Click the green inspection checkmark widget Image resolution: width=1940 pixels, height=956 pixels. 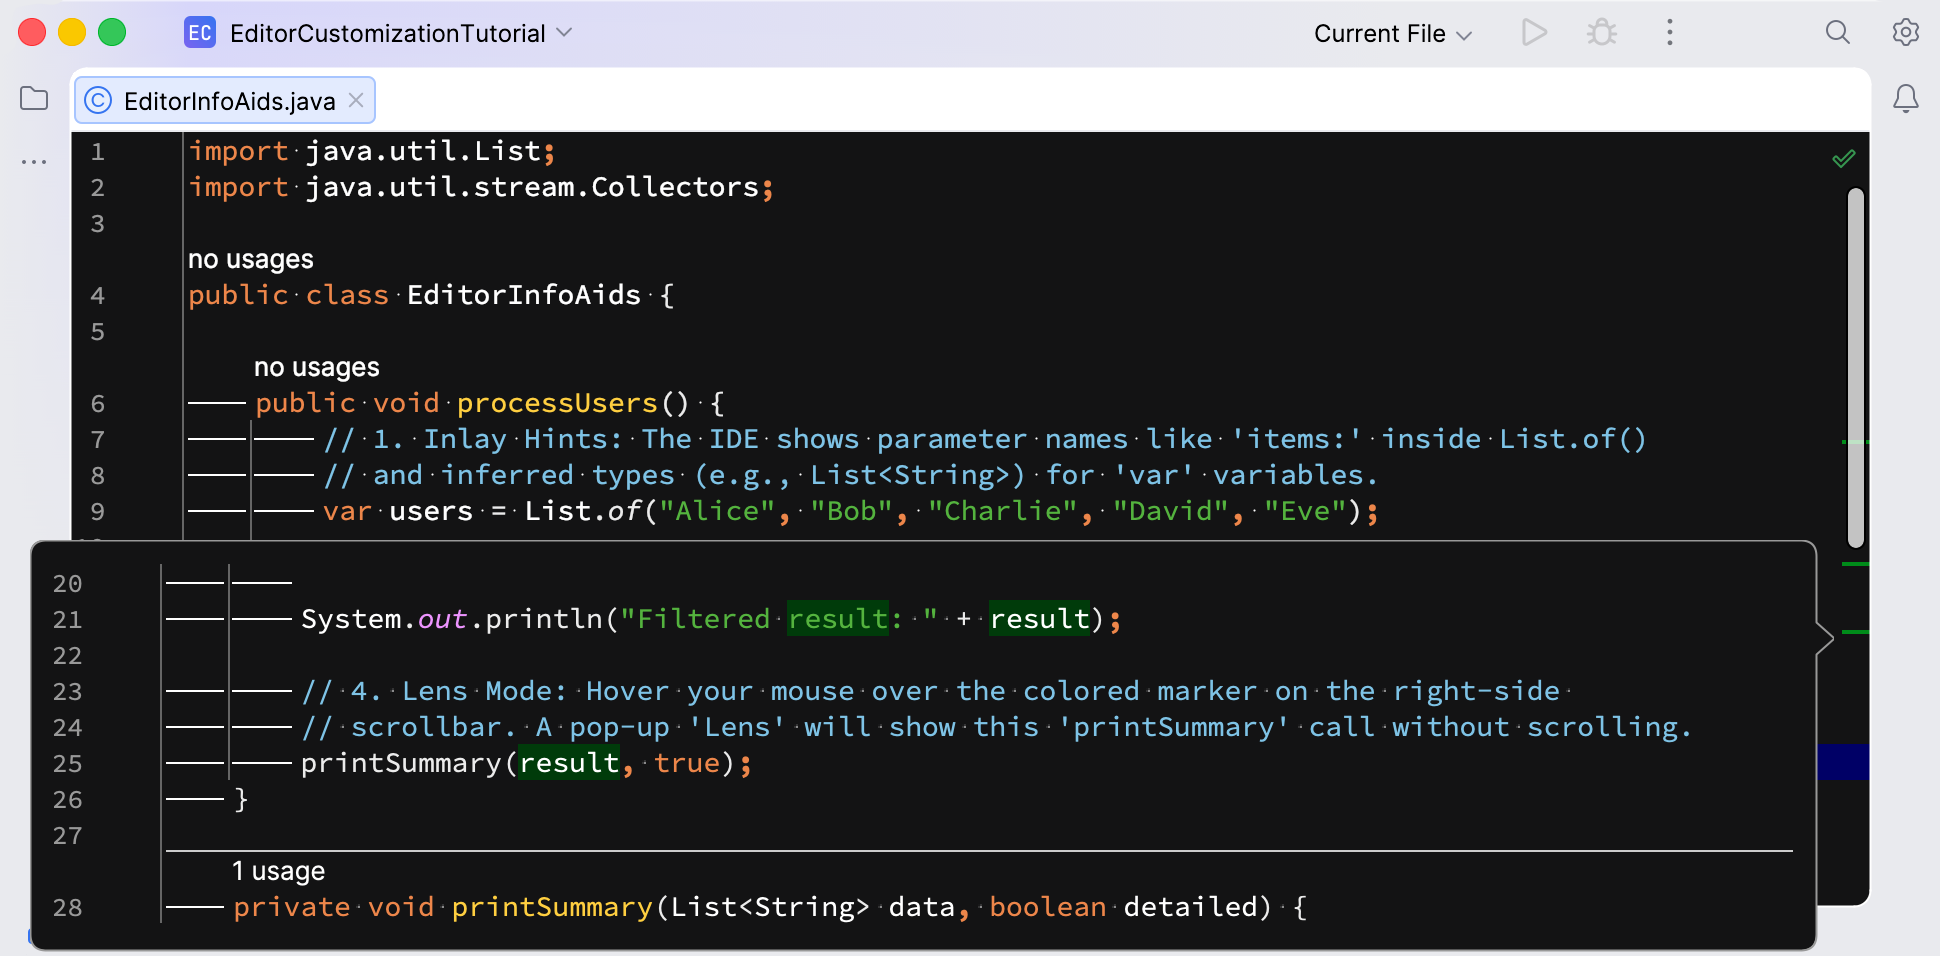point(1844,158)
